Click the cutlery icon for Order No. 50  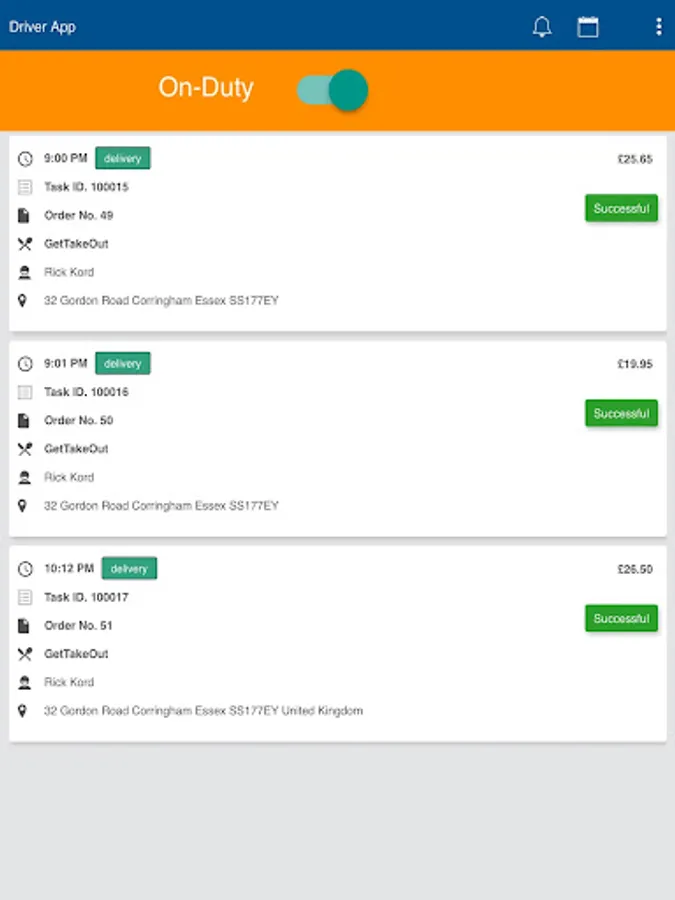(x=25, y=449)
